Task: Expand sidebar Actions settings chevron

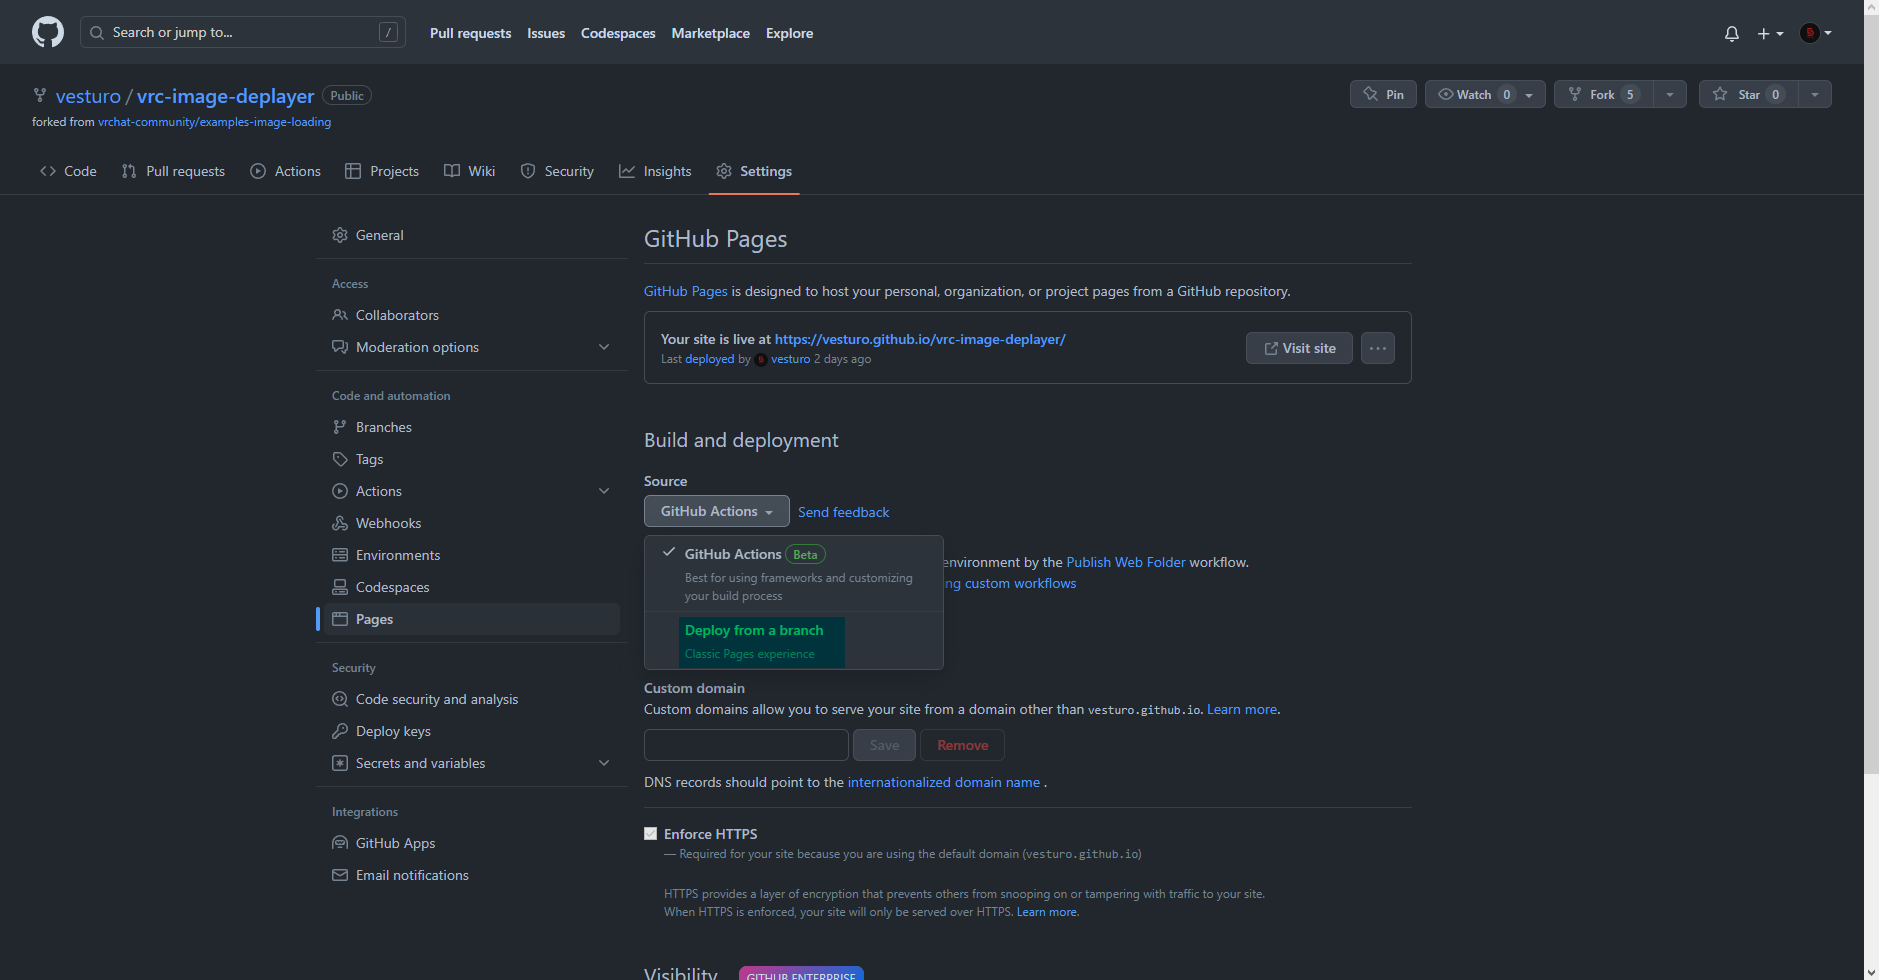Action: click(604, 491)
